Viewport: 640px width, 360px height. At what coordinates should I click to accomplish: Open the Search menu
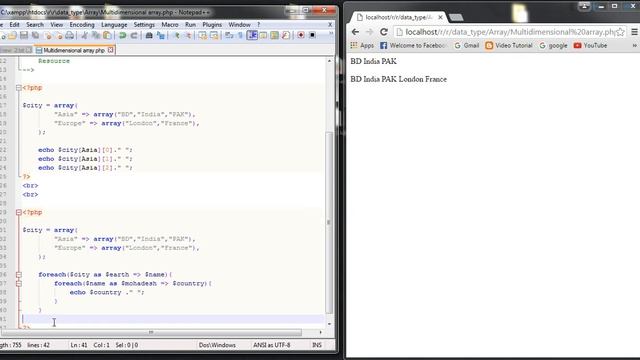coord(35,24)
